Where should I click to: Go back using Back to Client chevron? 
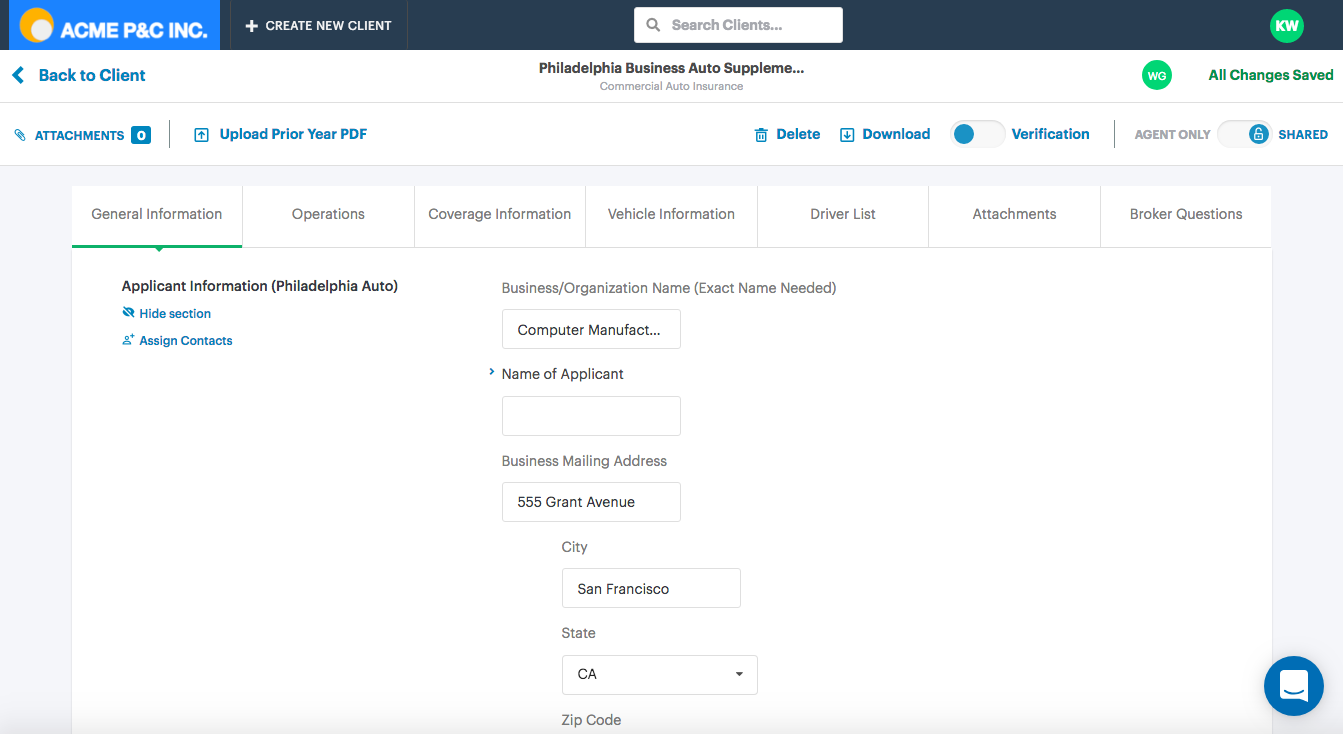18,76
